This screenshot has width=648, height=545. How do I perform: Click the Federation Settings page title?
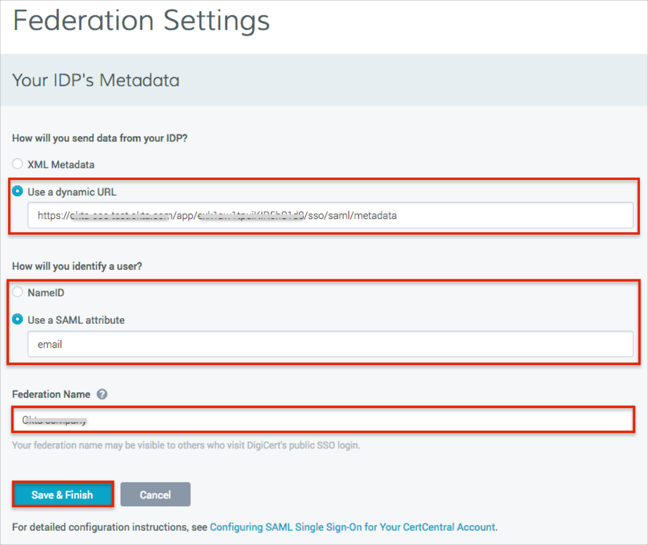[x=141, y=21]
